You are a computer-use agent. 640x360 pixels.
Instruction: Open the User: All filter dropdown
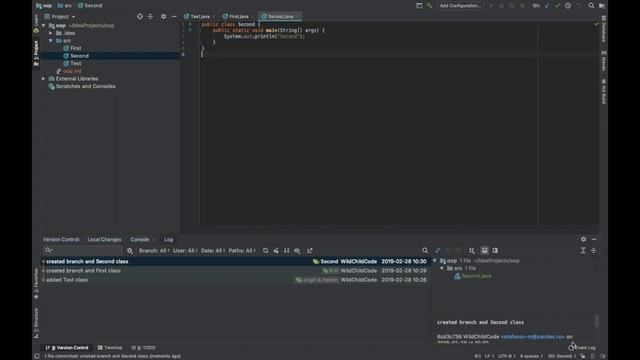tap(185, 251)
